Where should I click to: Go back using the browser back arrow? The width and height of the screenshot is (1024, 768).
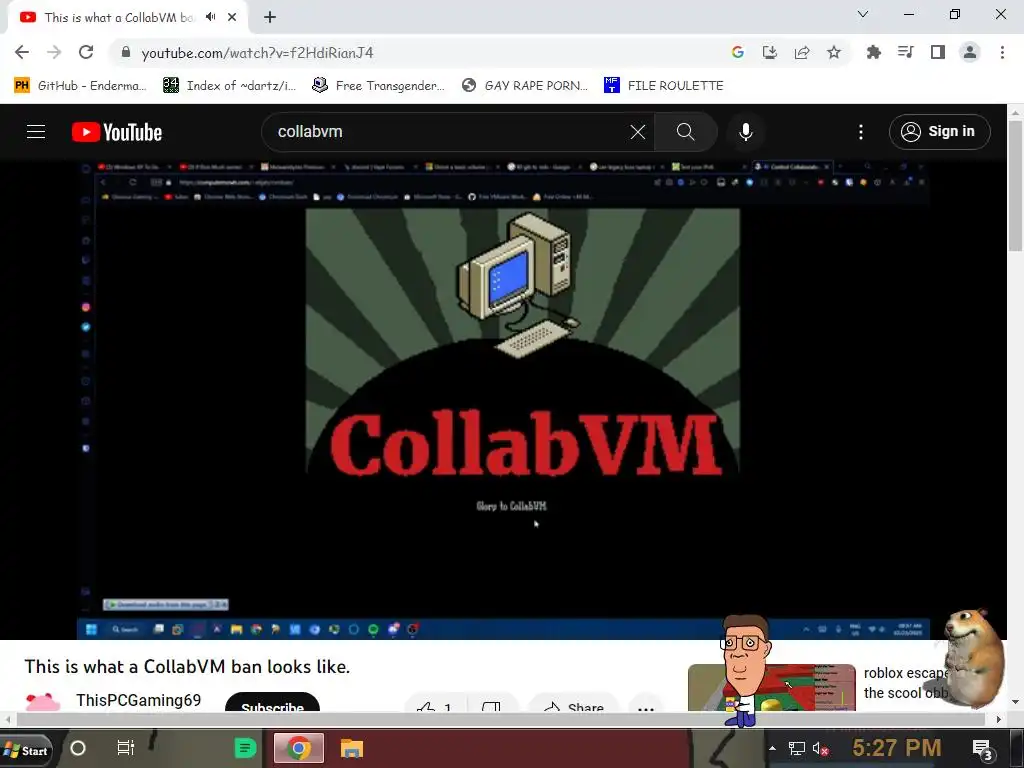22,52
